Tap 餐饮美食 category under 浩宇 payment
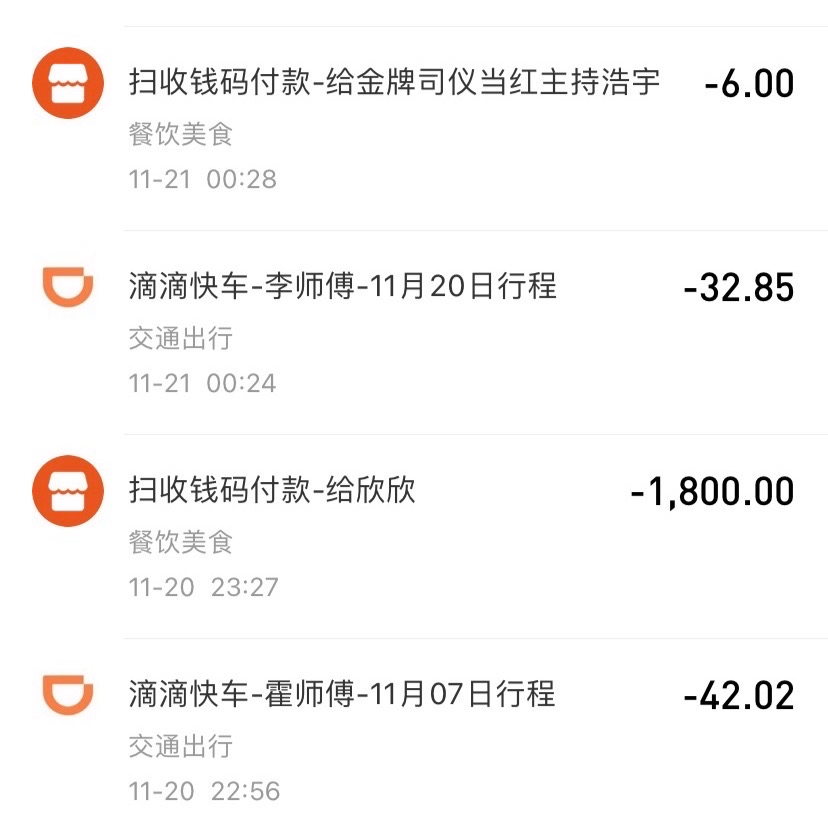This screenshot has width=828, height=835. click(x=181, y=134)
